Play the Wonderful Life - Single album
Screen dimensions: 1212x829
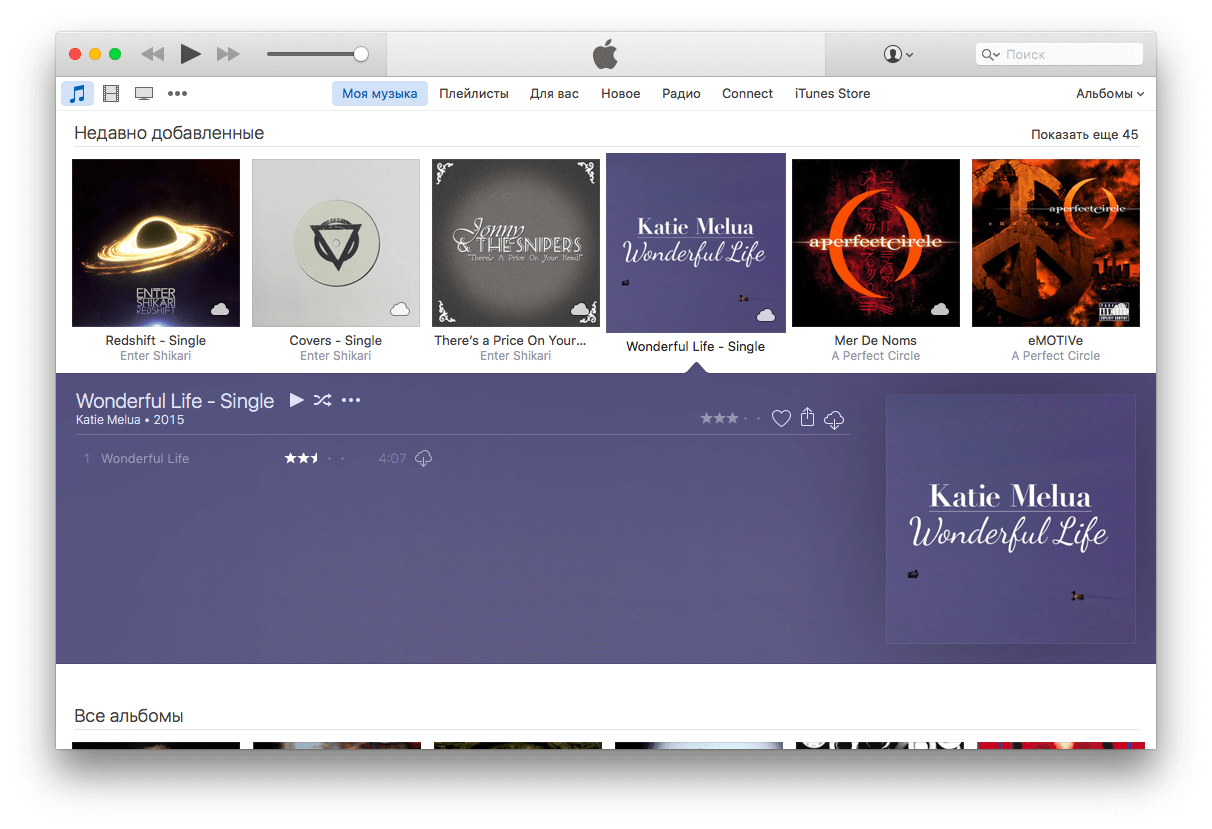(296, 400)
